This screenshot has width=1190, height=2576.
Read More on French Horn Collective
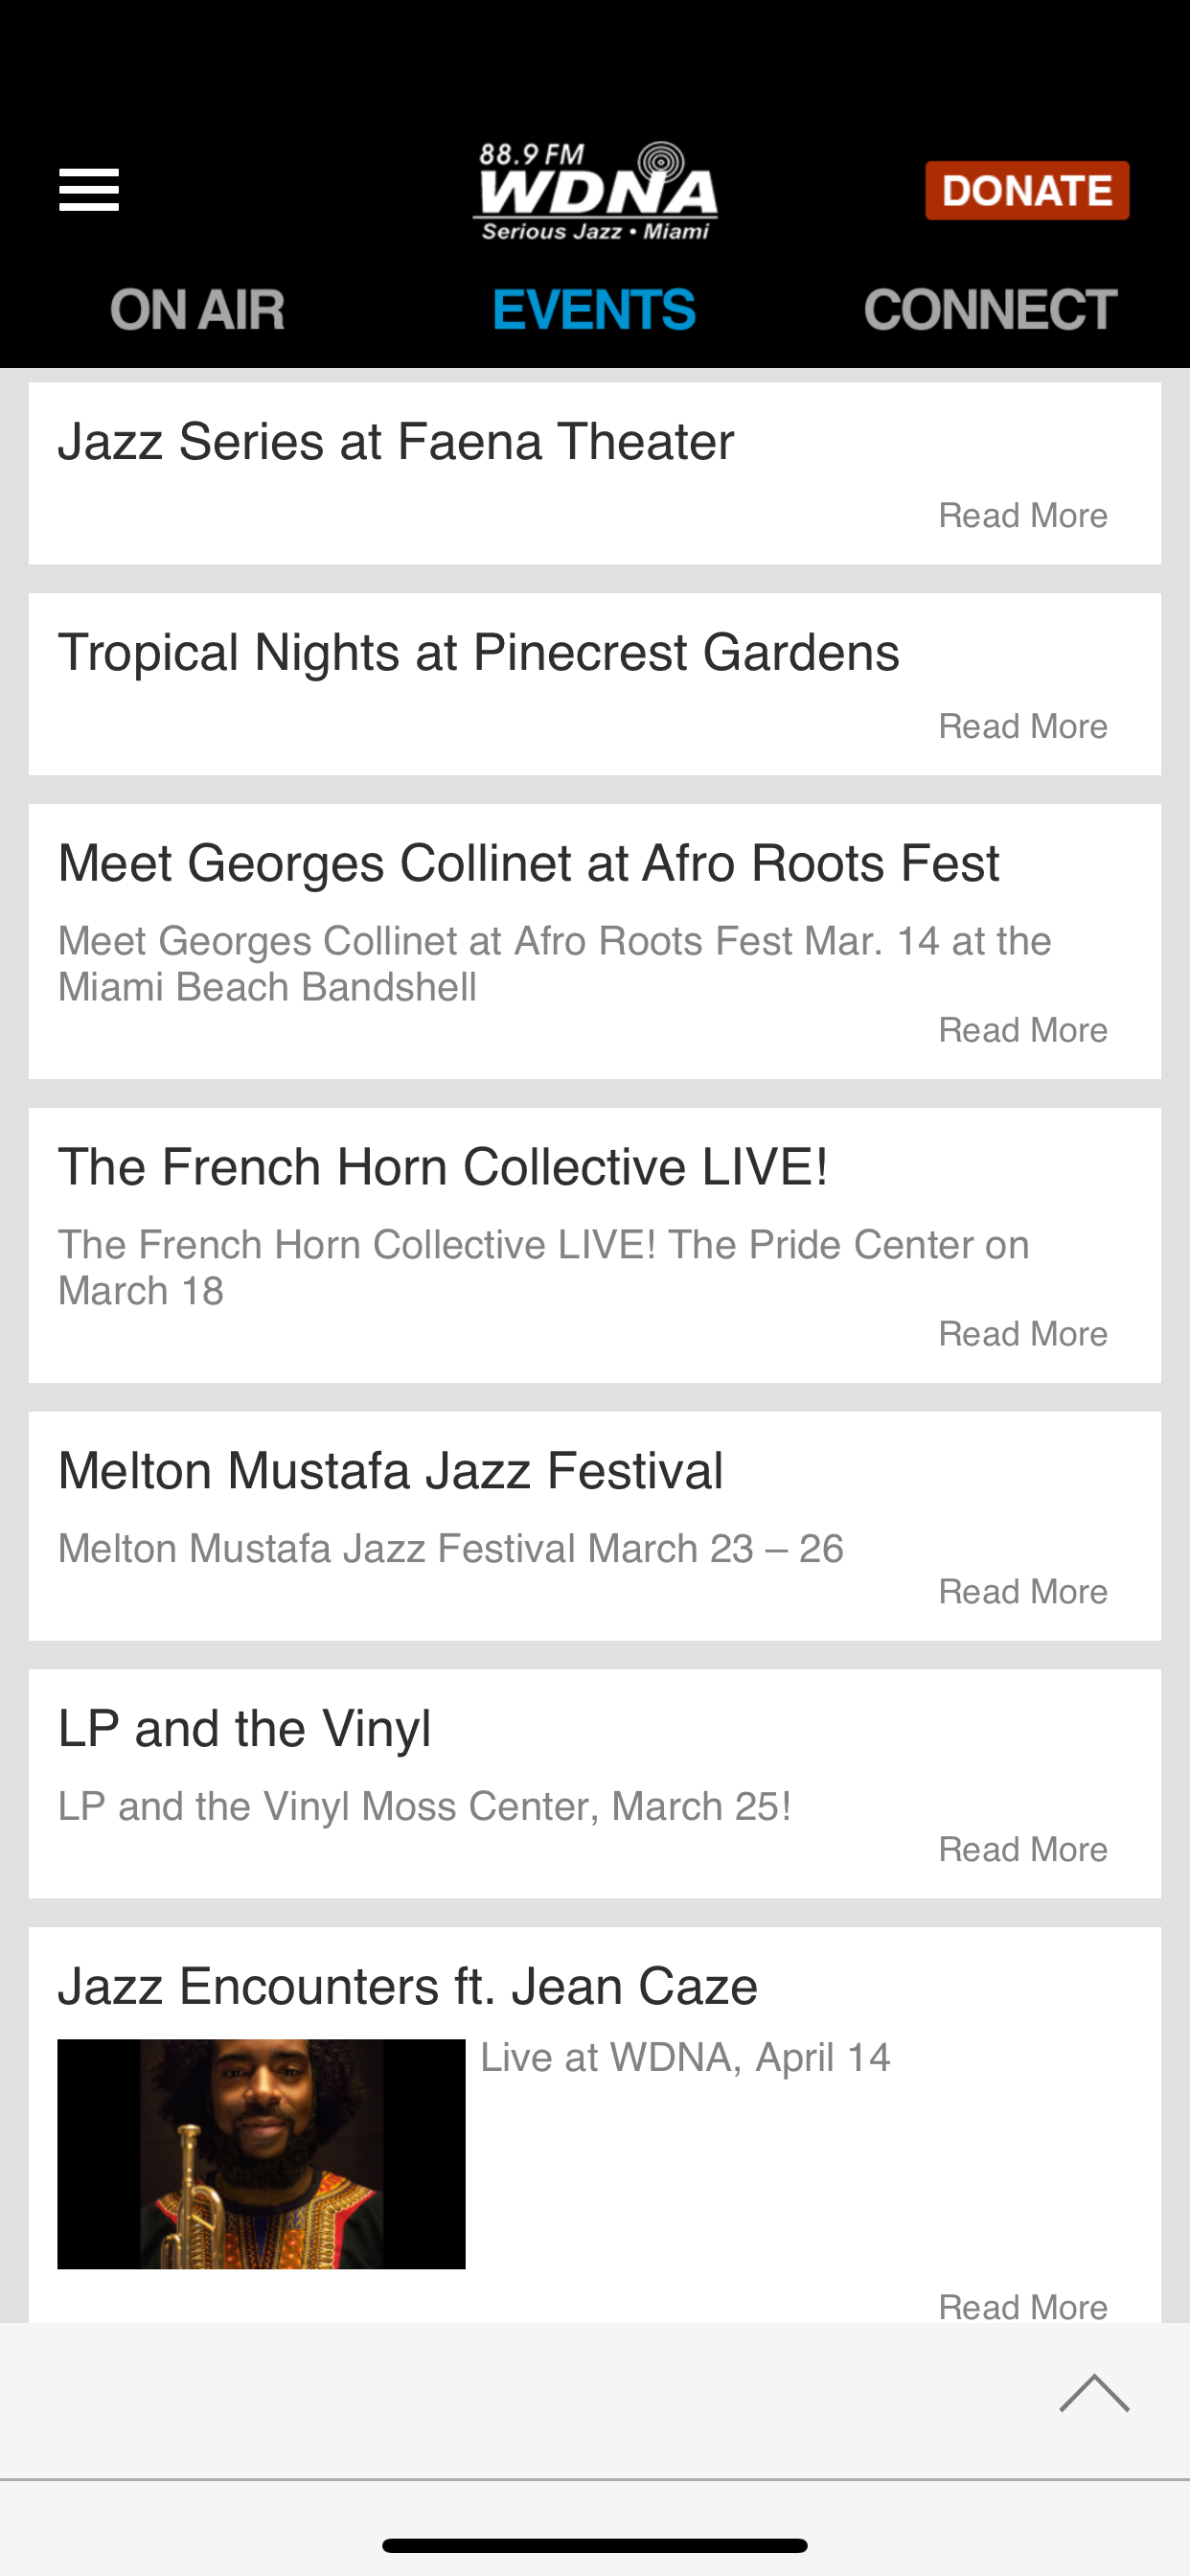click(x=1023, y=1334)
